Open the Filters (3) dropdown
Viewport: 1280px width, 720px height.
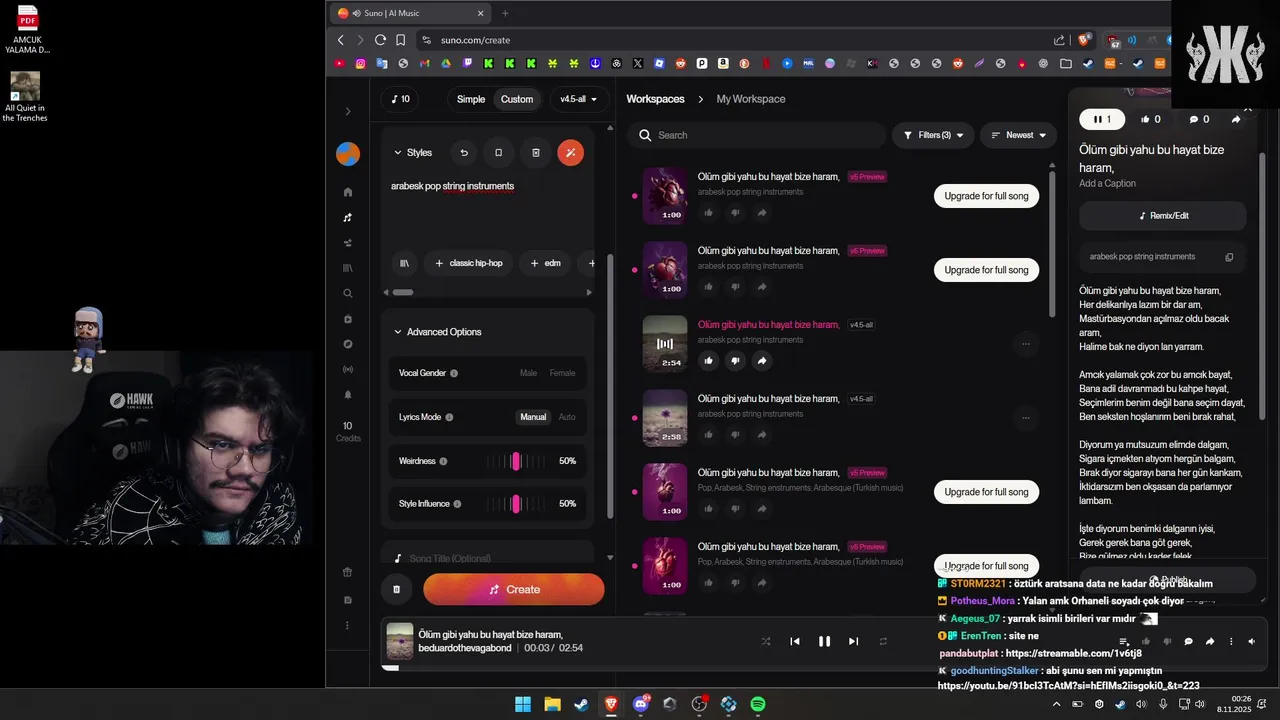coord(933,135)
